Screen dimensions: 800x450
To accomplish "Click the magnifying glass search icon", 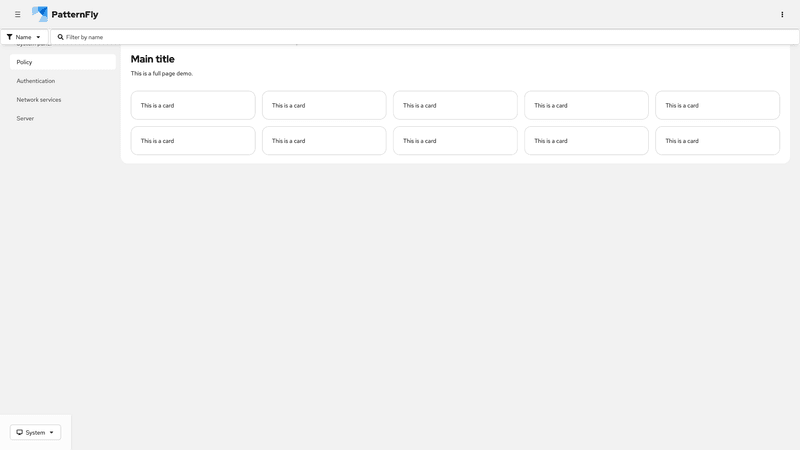I will pyautogui.click(x=60, y=37).
